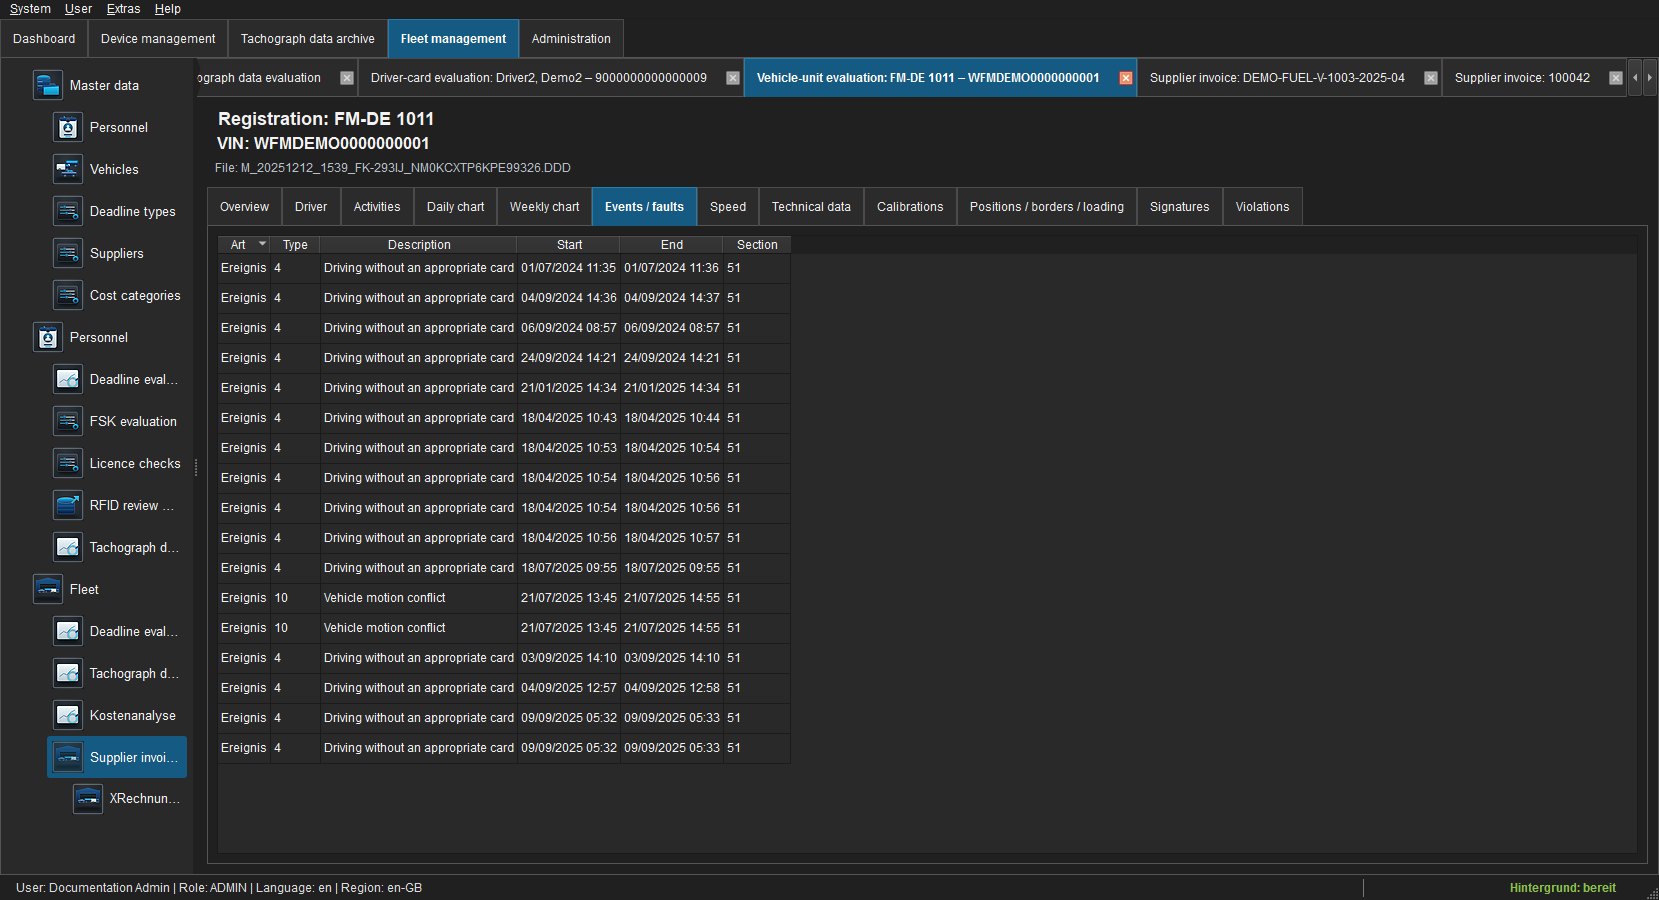Select event row ending 04/09/2025 12:58

504,688
